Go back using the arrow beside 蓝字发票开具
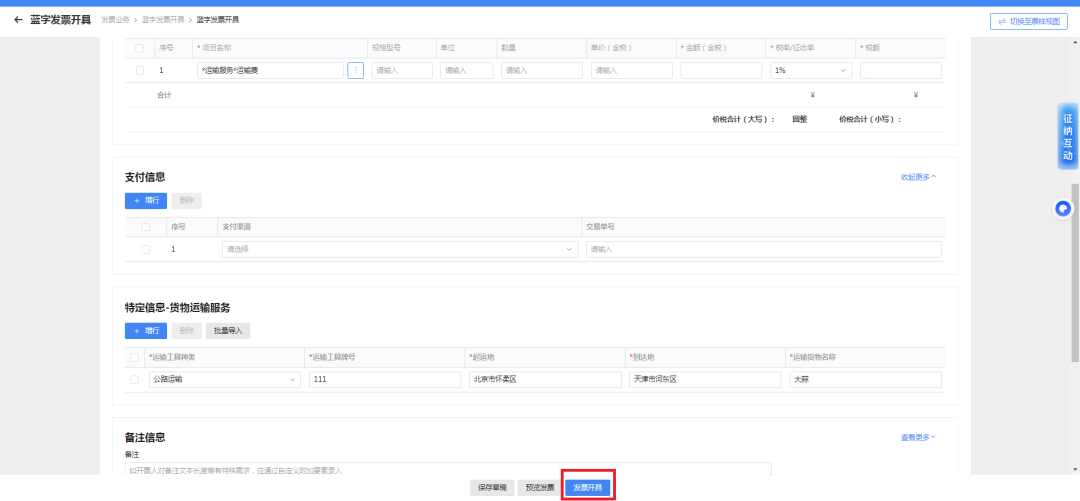Image resolution: width=1080 pixels, height=501 pixels. click(19, 20)
